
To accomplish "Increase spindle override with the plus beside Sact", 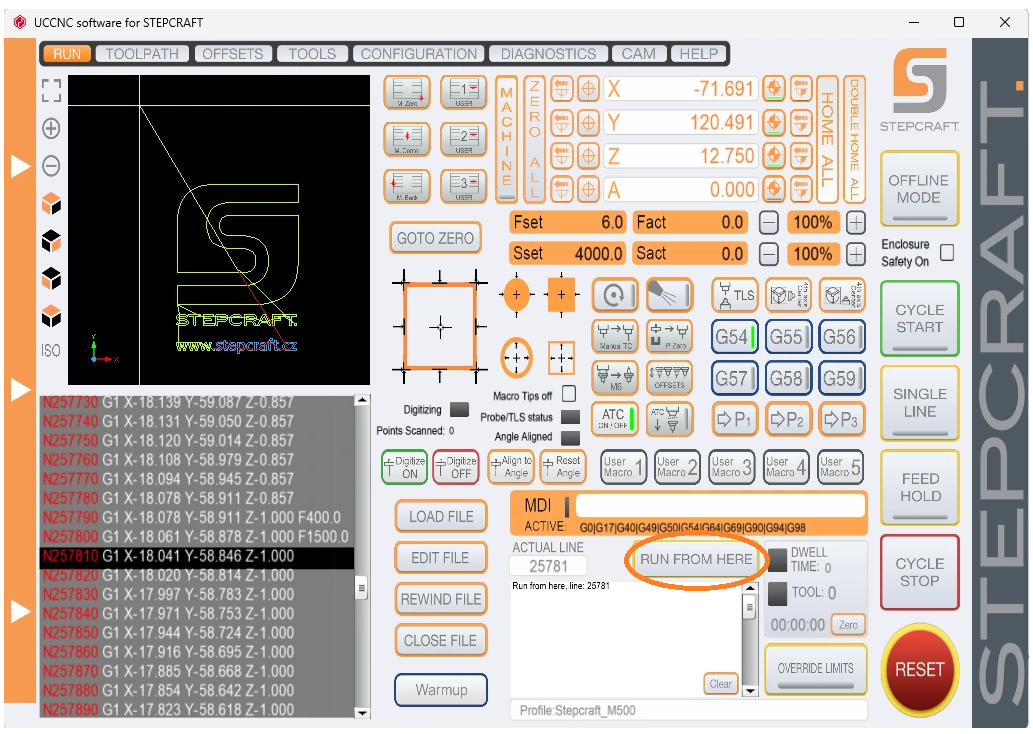I will (x=855, y=254).
